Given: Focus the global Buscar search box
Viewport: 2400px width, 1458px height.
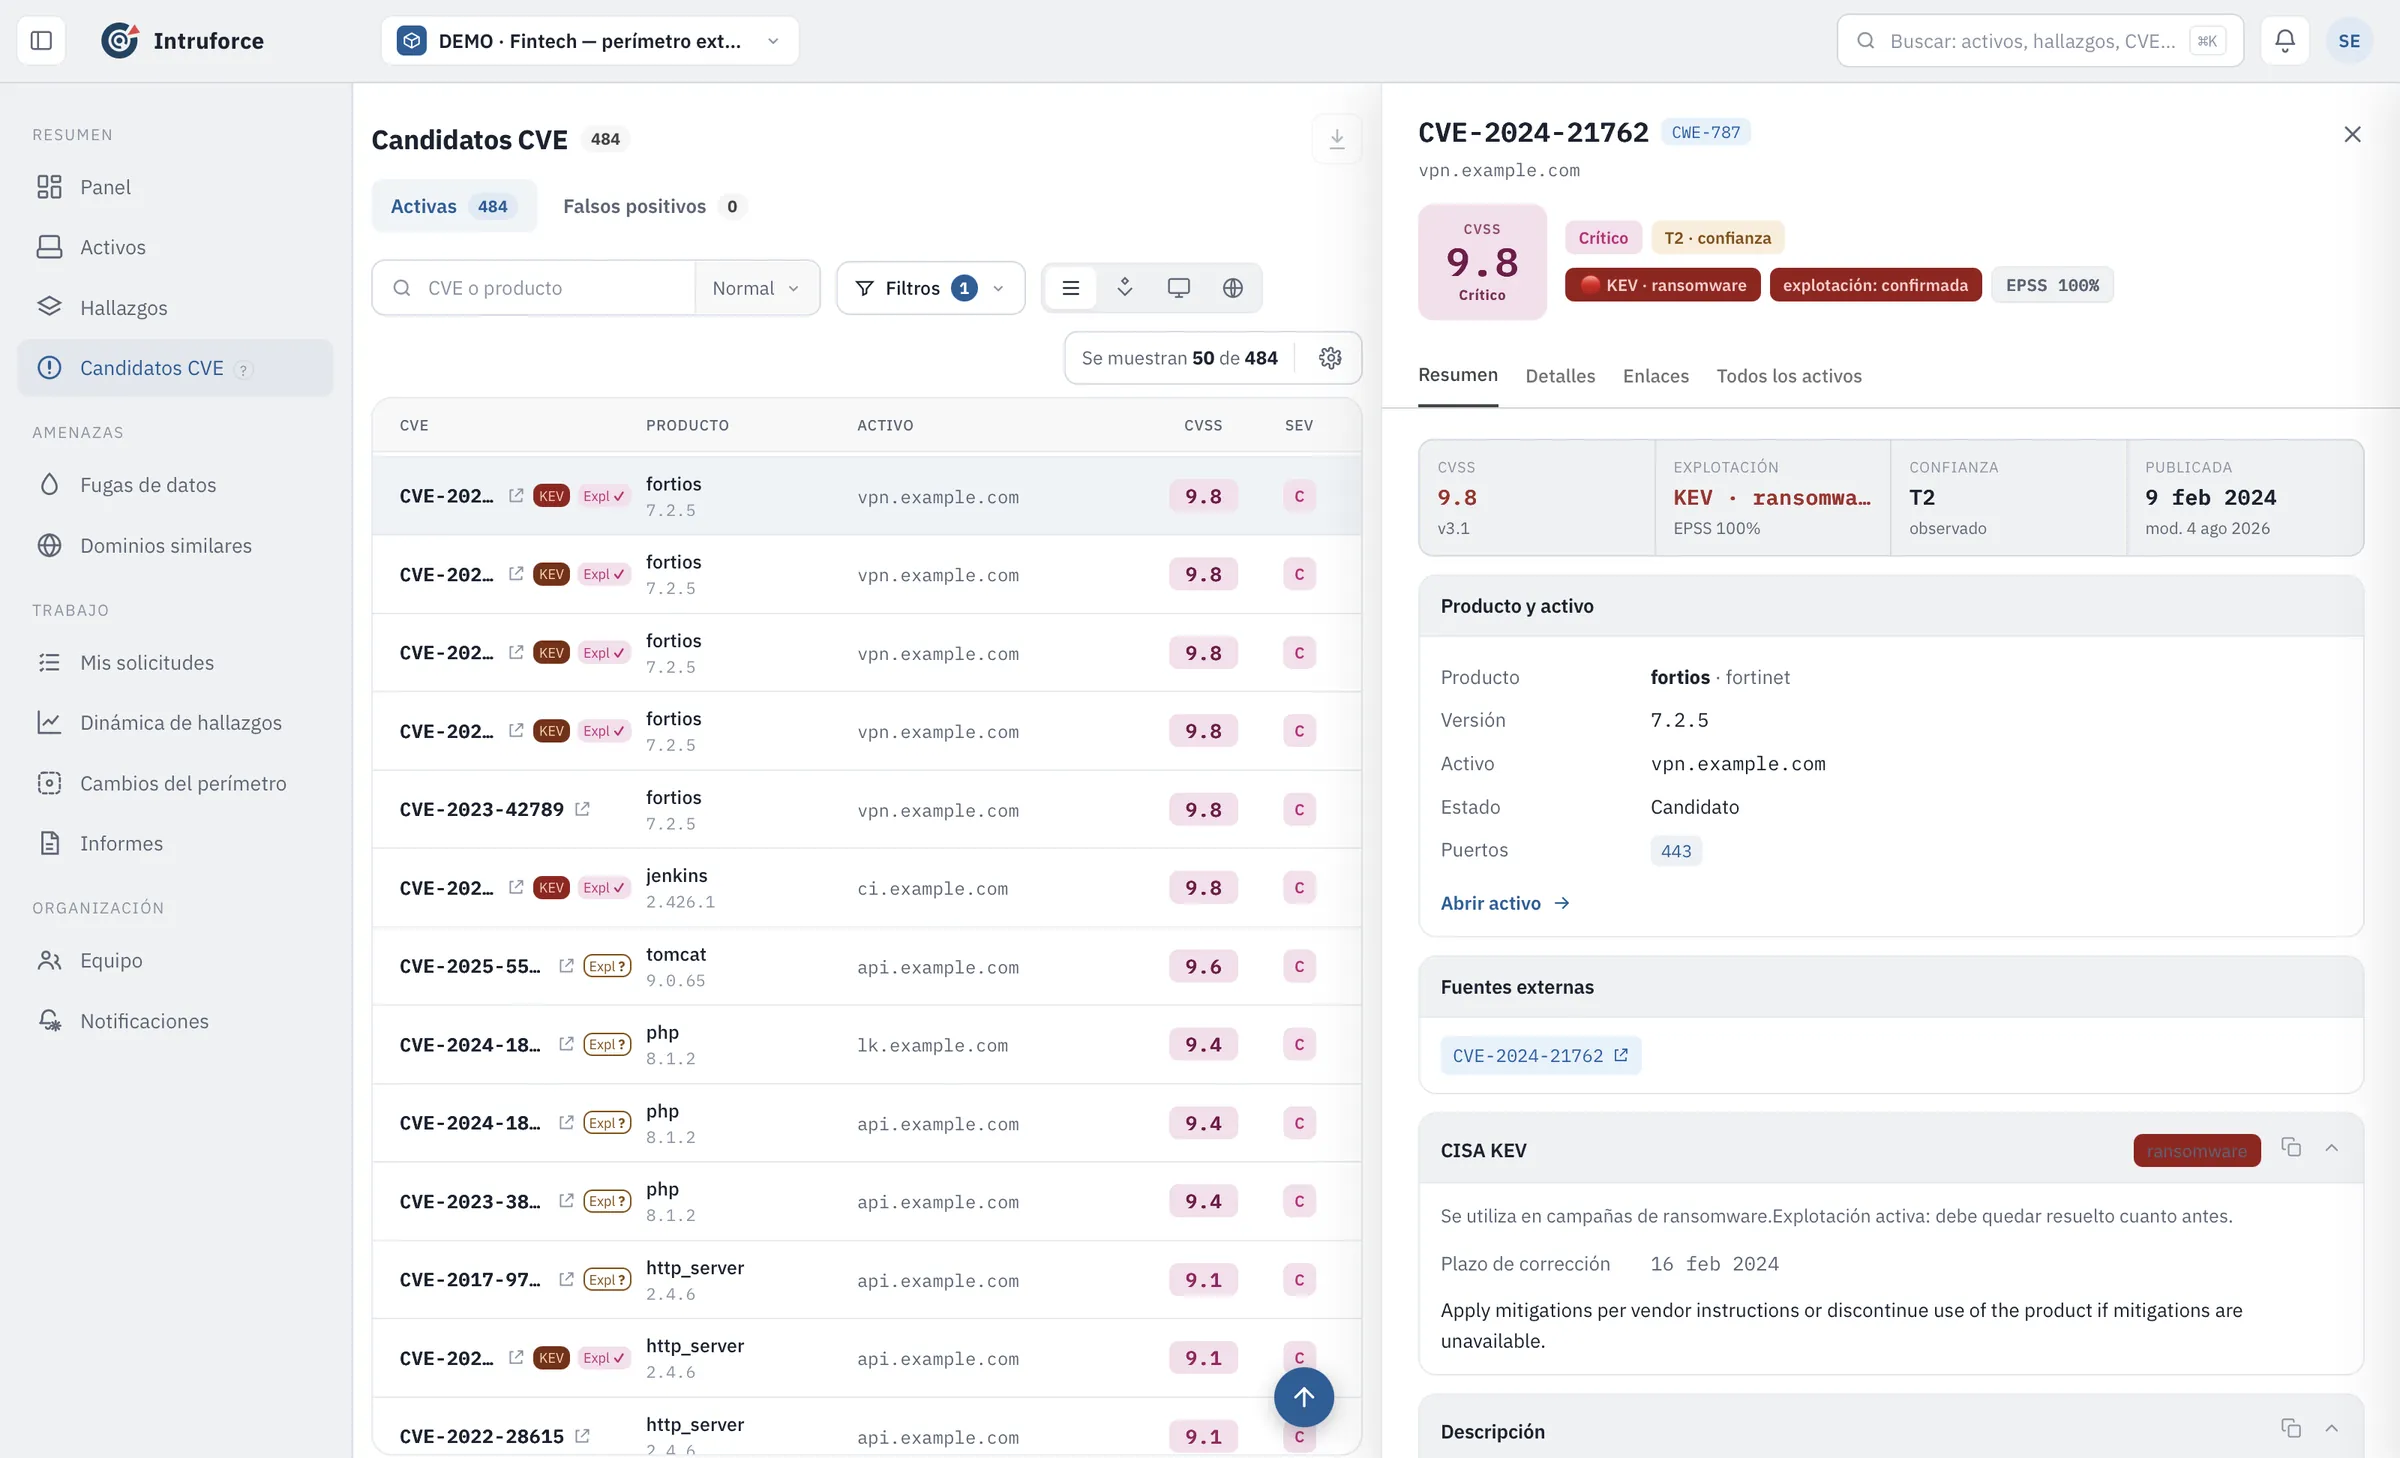Looking at the screenshot, I should click(x=2040, y=41).
